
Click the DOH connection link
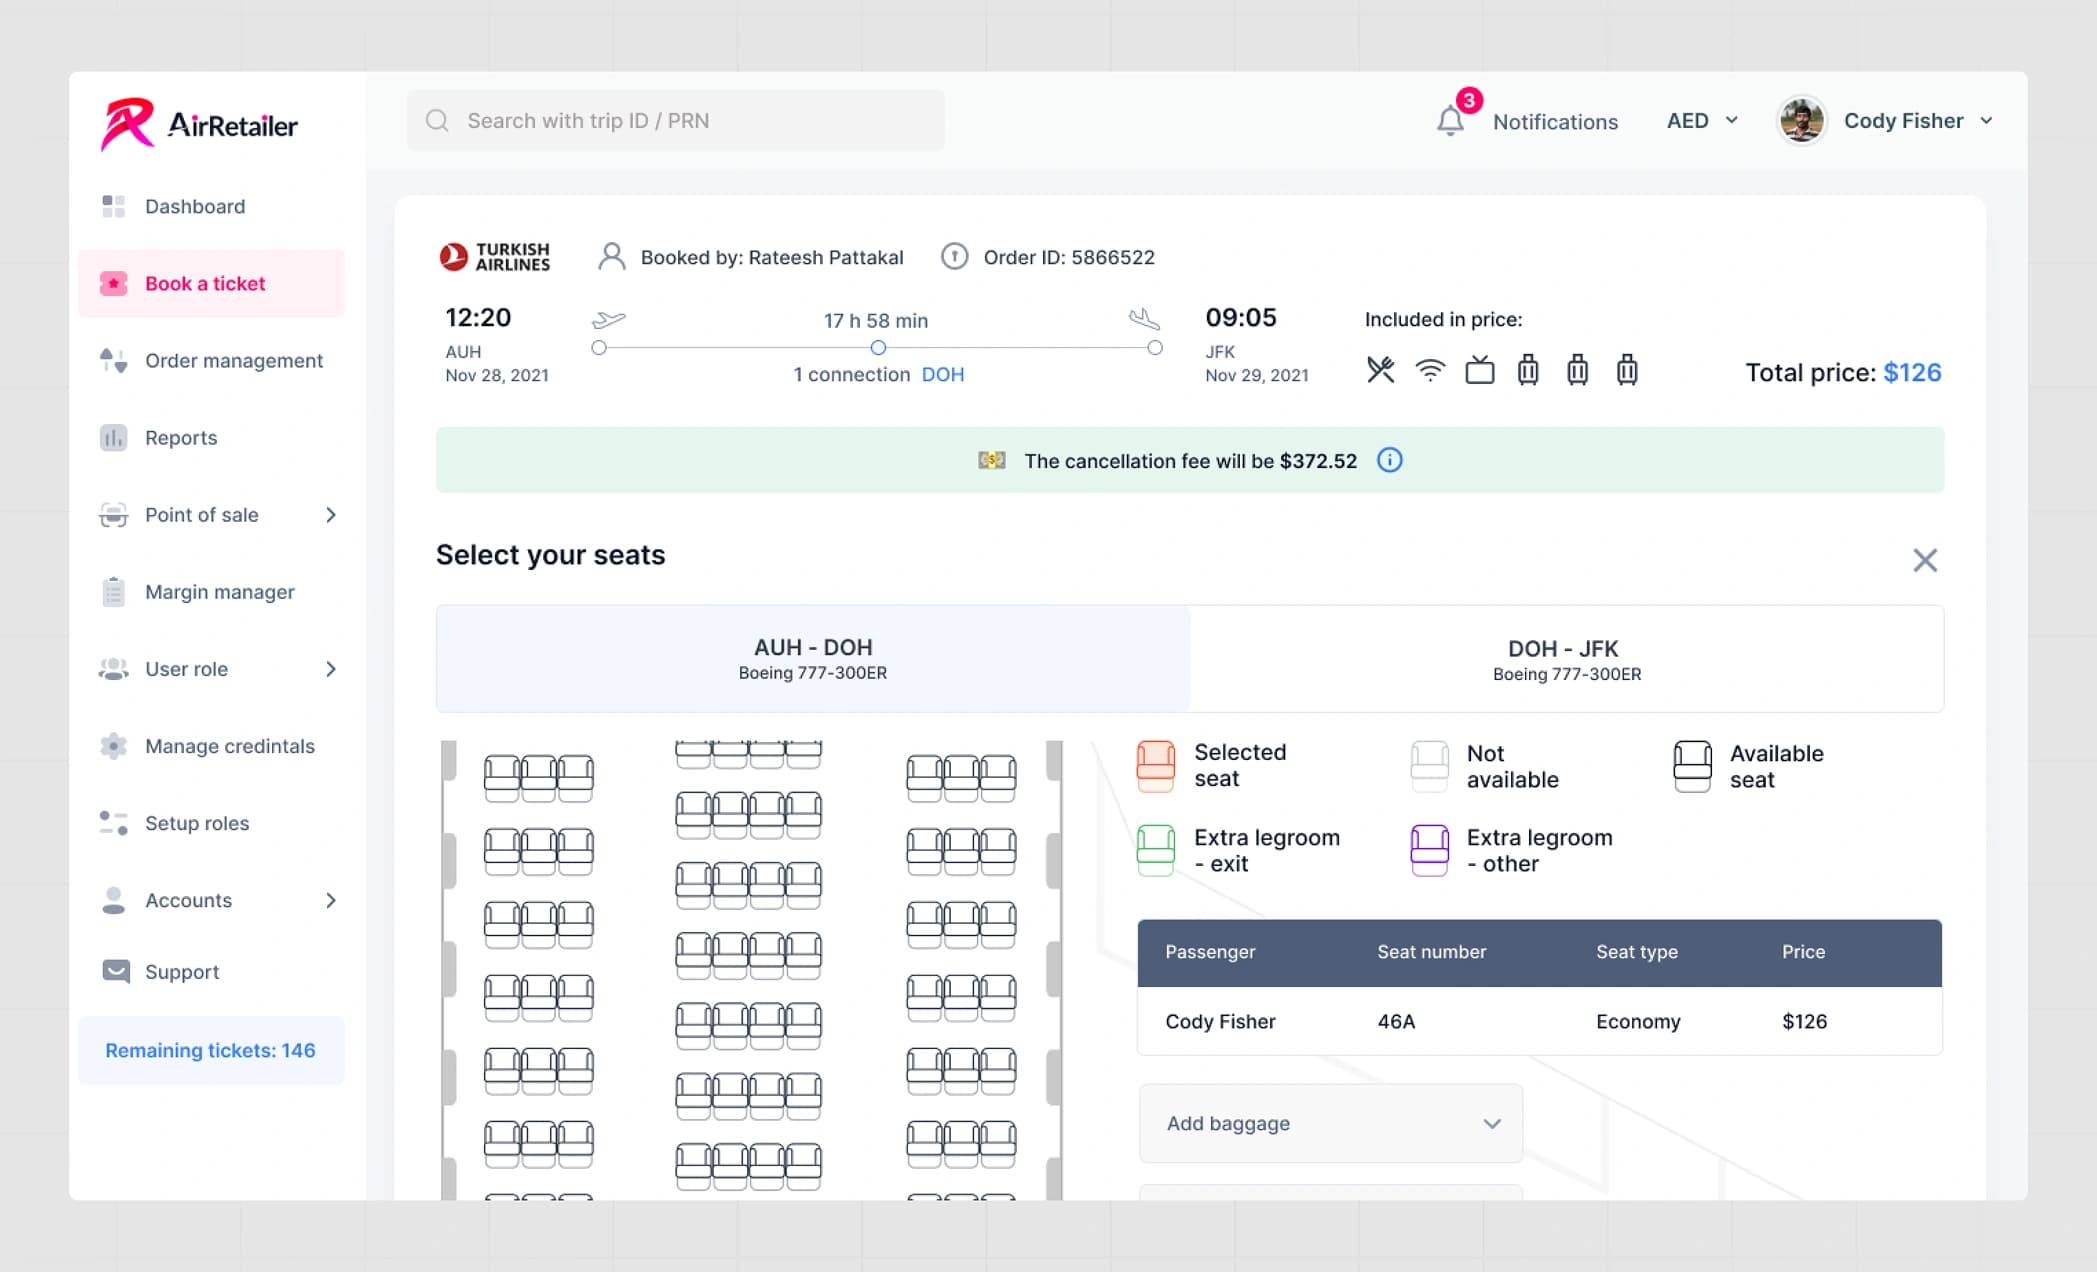click(943, 374)
